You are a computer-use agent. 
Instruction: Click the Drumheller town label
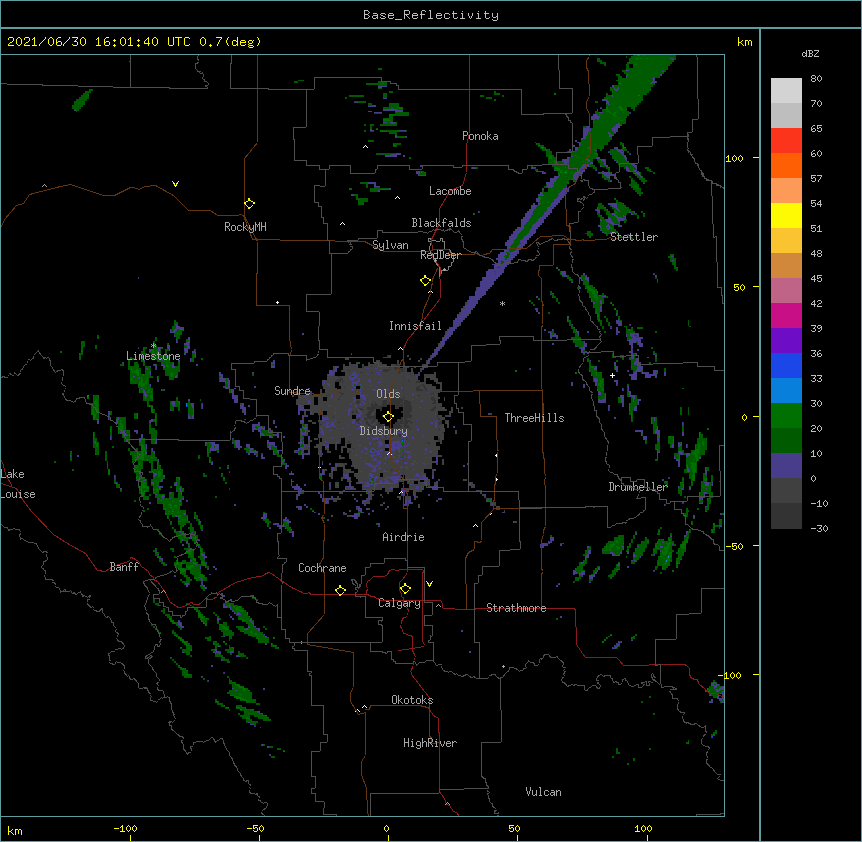click(638, 487)
